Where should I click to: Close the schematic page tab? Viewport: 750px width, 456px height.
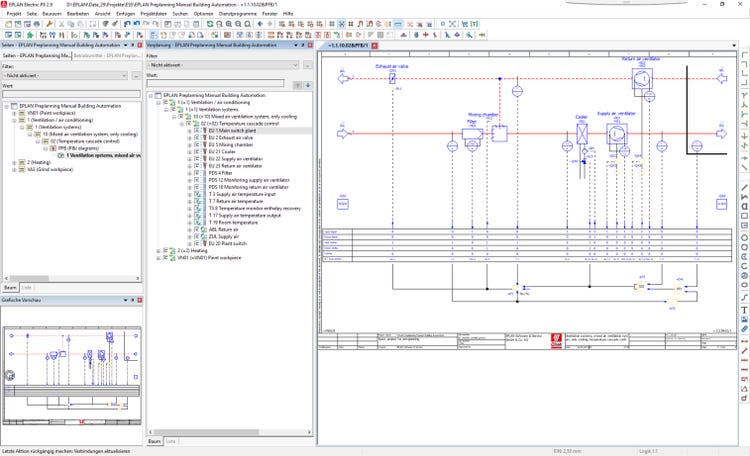pyautogui.click(x=373, y=46)
